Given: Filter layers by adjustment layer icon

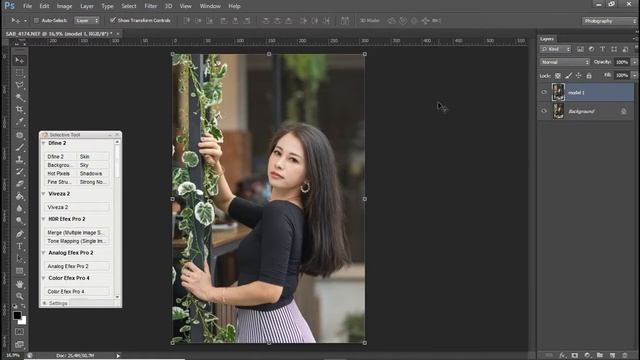Looking at the screenshot, I should point(591,49).
